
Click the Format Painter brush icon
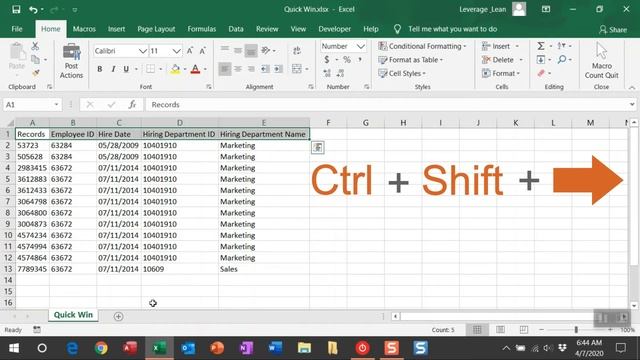(36, 73)
